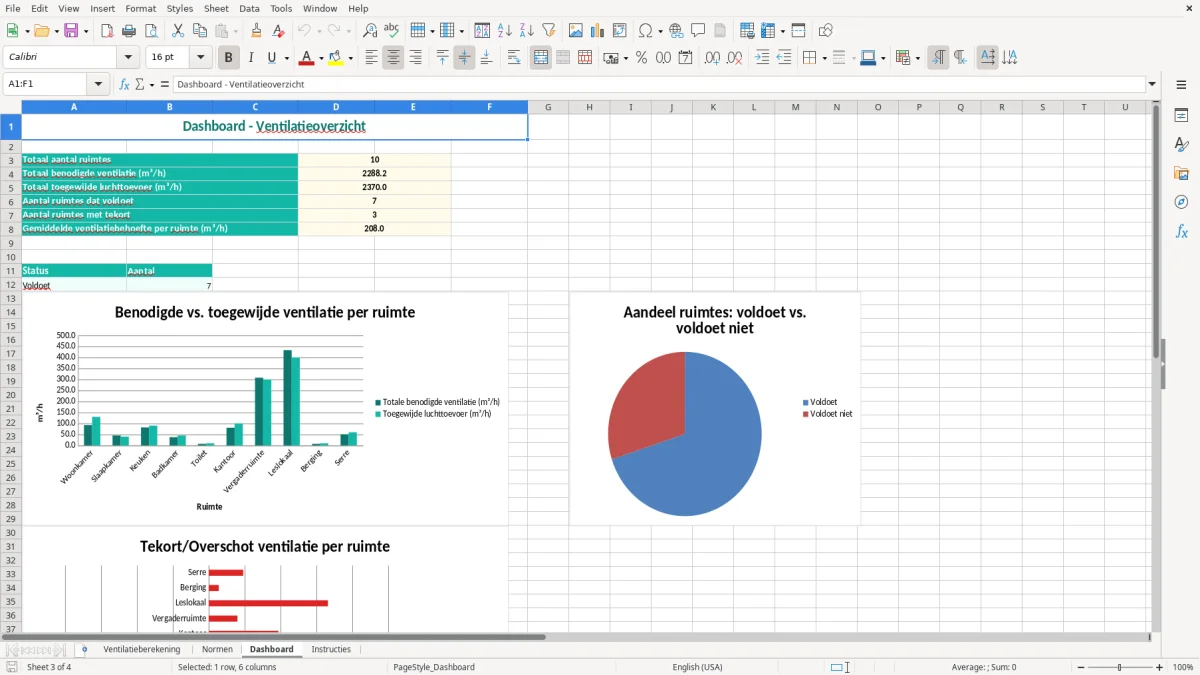Sort ascending with the A-Z icon
The height and width of the screenshot is (675, 1200).
[505, 31]
